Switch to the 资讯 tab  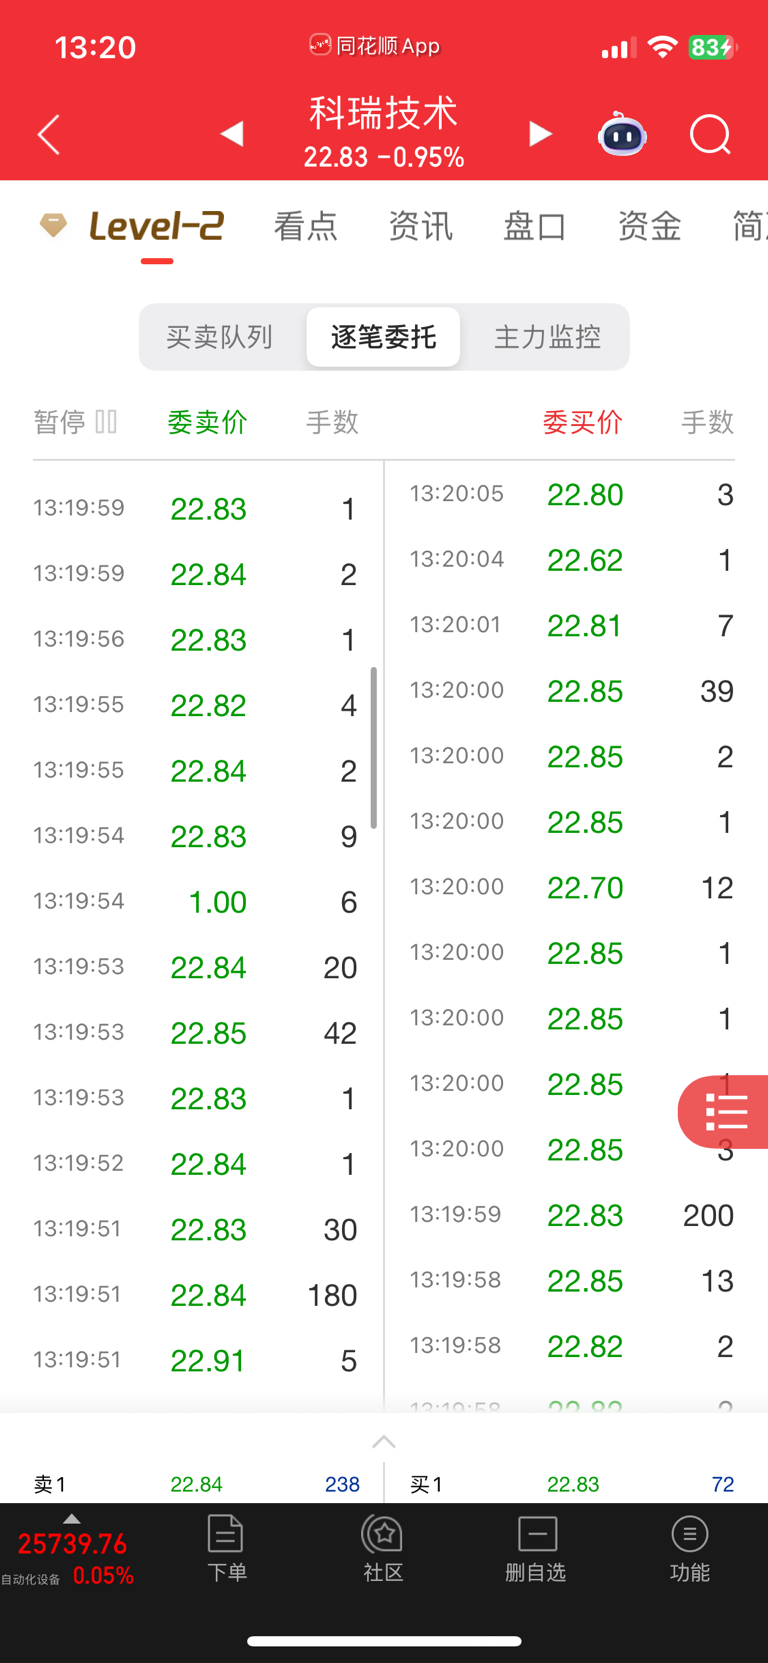(x=420, y=226)
